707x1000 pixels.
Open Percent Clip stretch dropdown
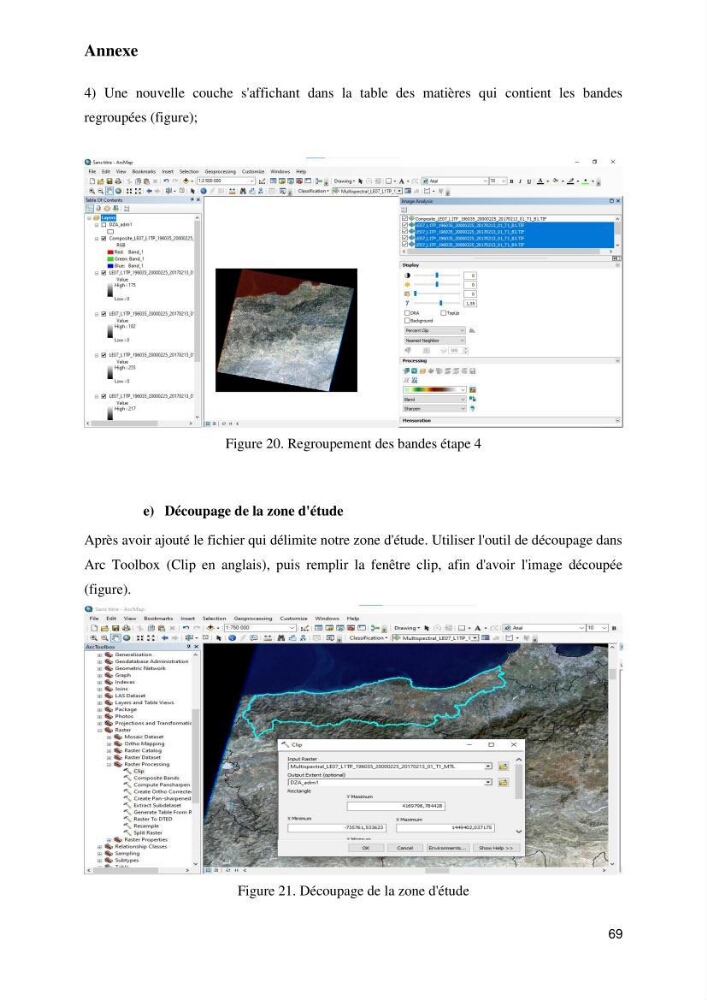tap(435, 330)
